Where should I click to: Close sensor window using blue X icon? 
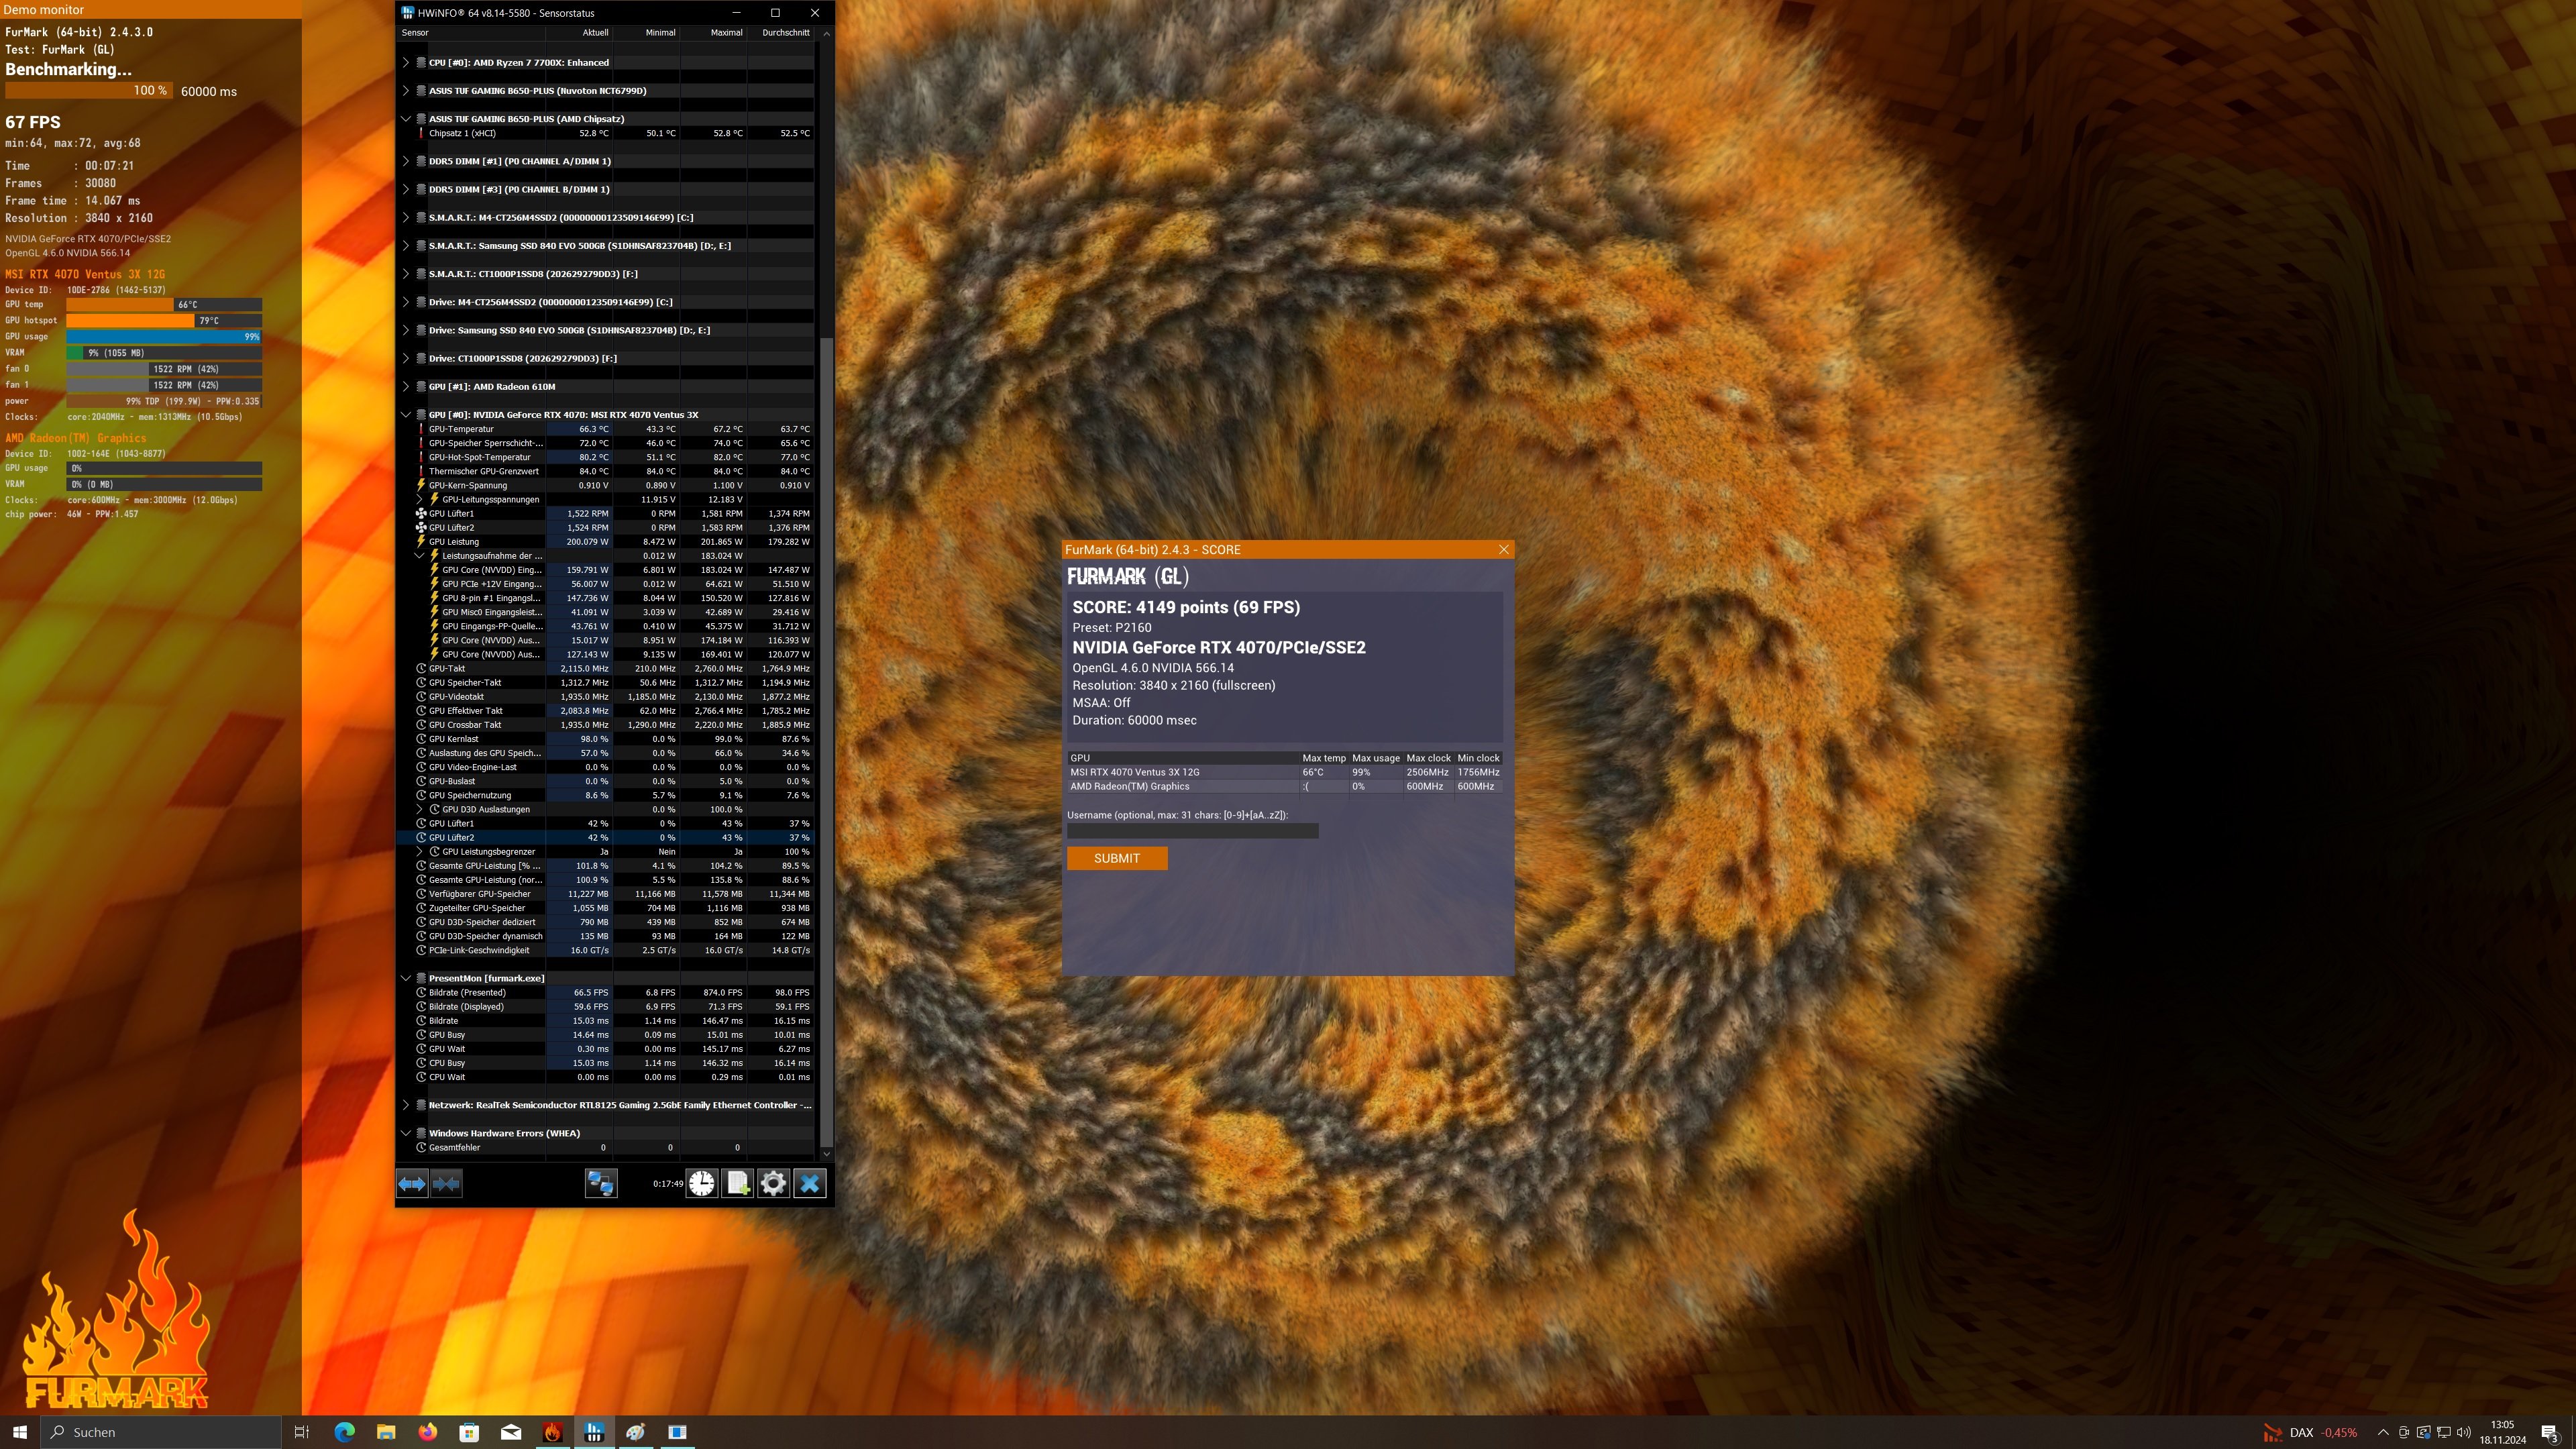810,1184
